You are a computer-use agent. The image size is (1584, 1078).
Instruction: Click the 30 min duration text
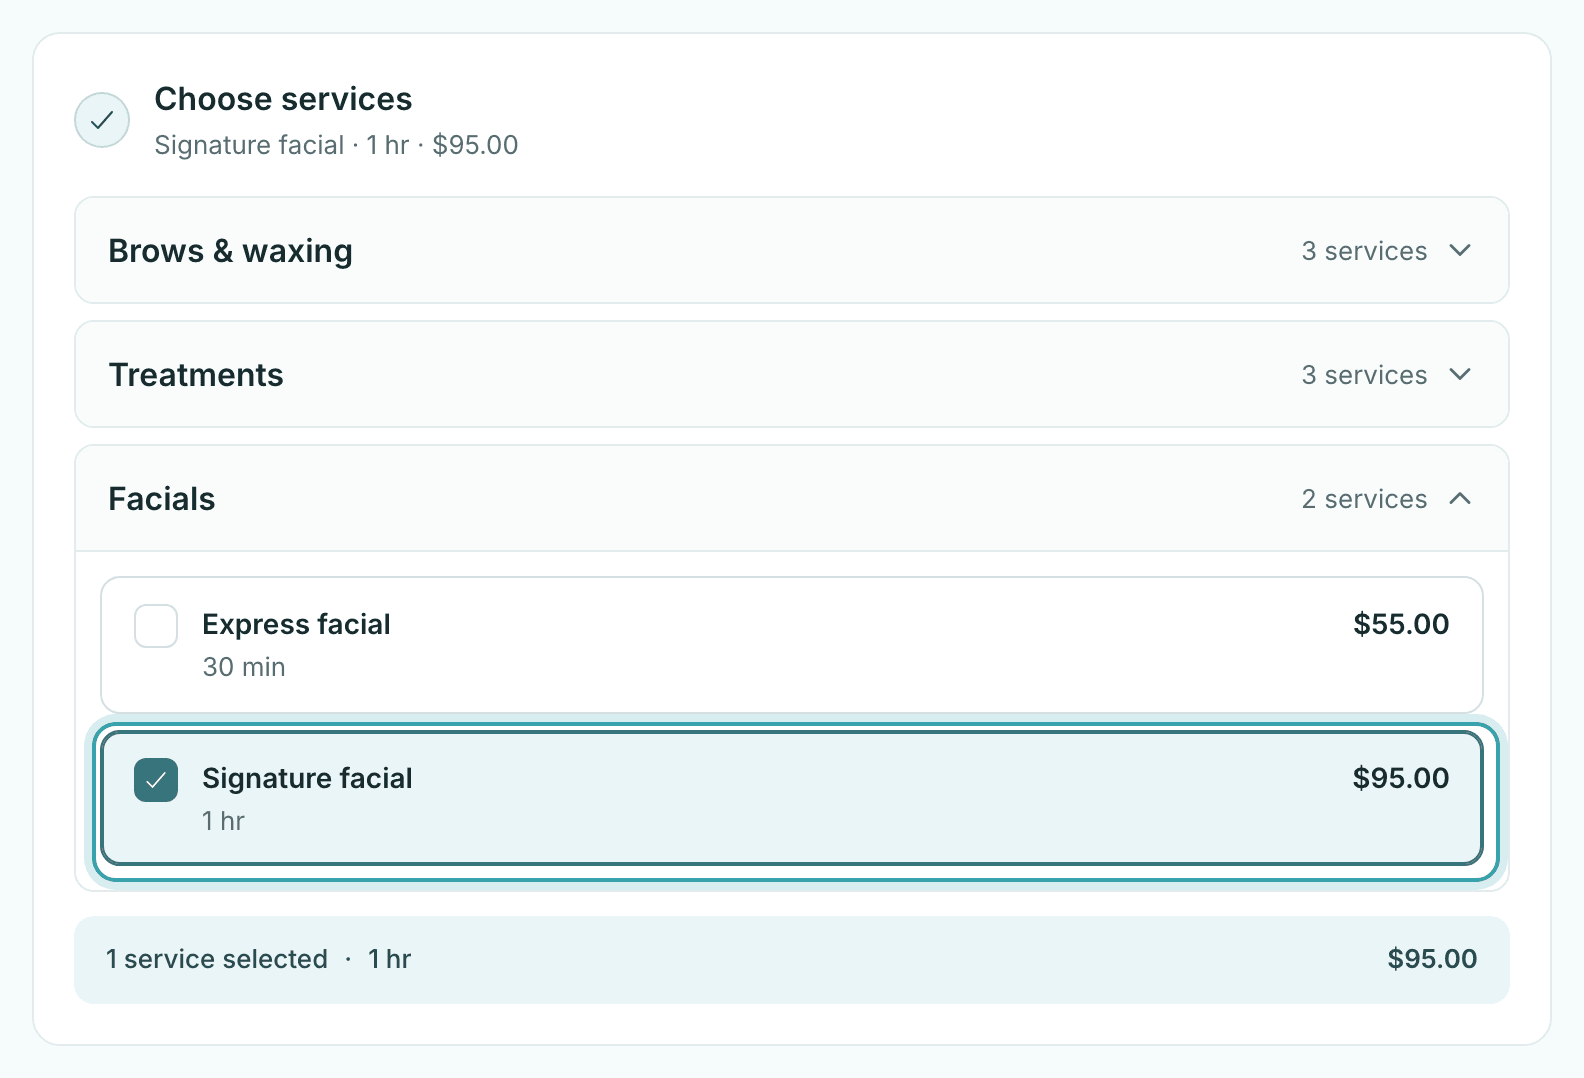(244, 667)
